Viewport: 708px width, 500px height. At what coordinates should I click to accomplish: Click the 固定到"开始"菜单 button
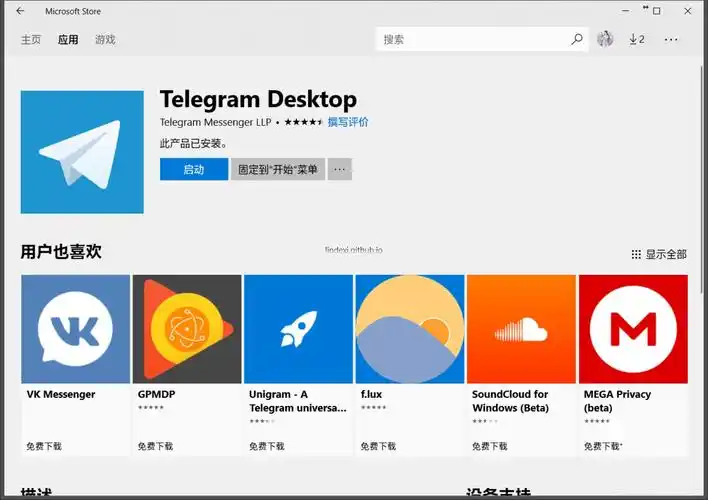pos(278,170)
